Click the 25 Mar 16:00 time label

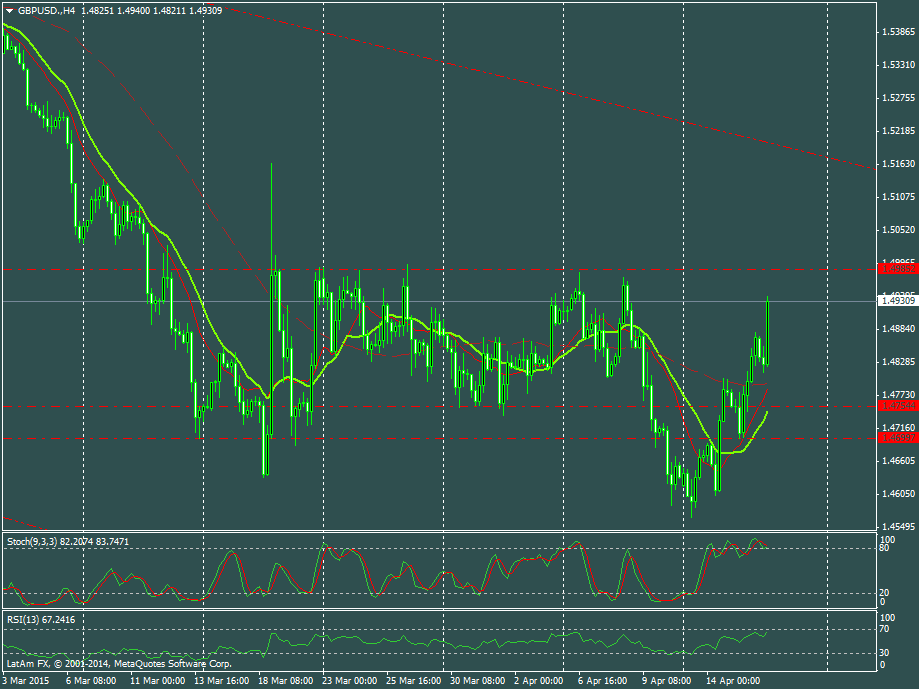(x=413, y=680)
